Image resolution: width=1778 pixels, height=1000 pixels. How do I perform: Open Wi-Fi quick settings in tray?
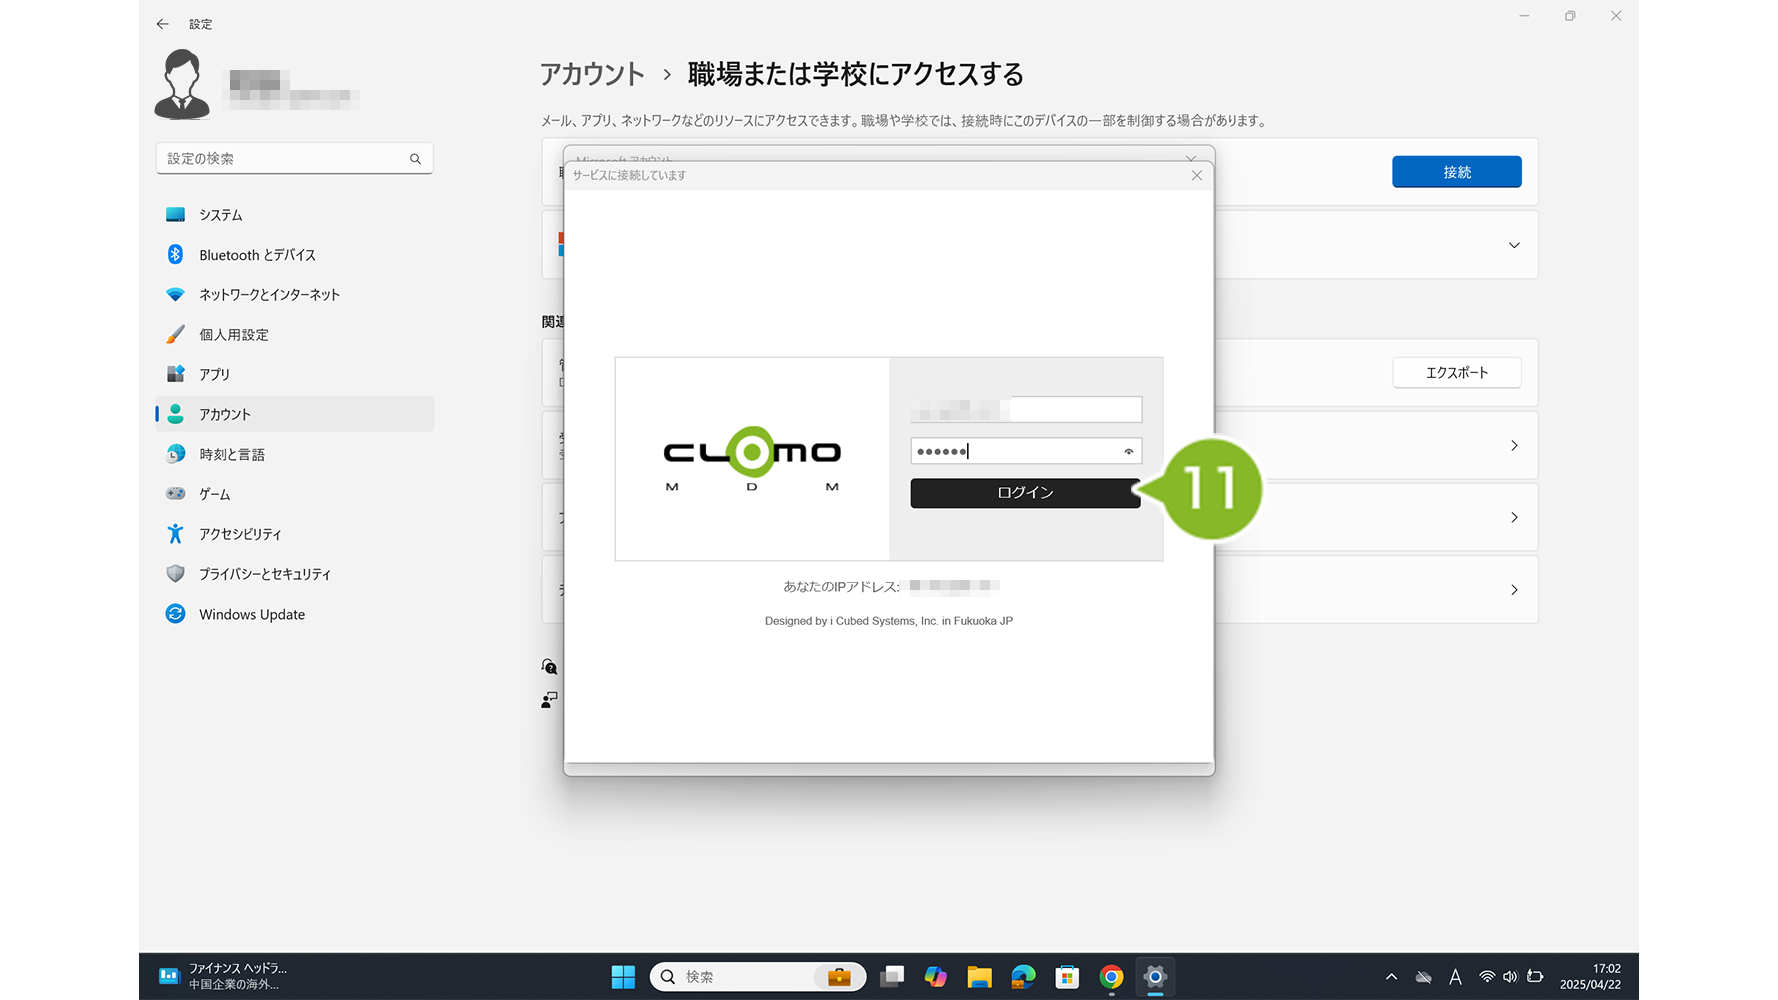(x=1487, y=977)
